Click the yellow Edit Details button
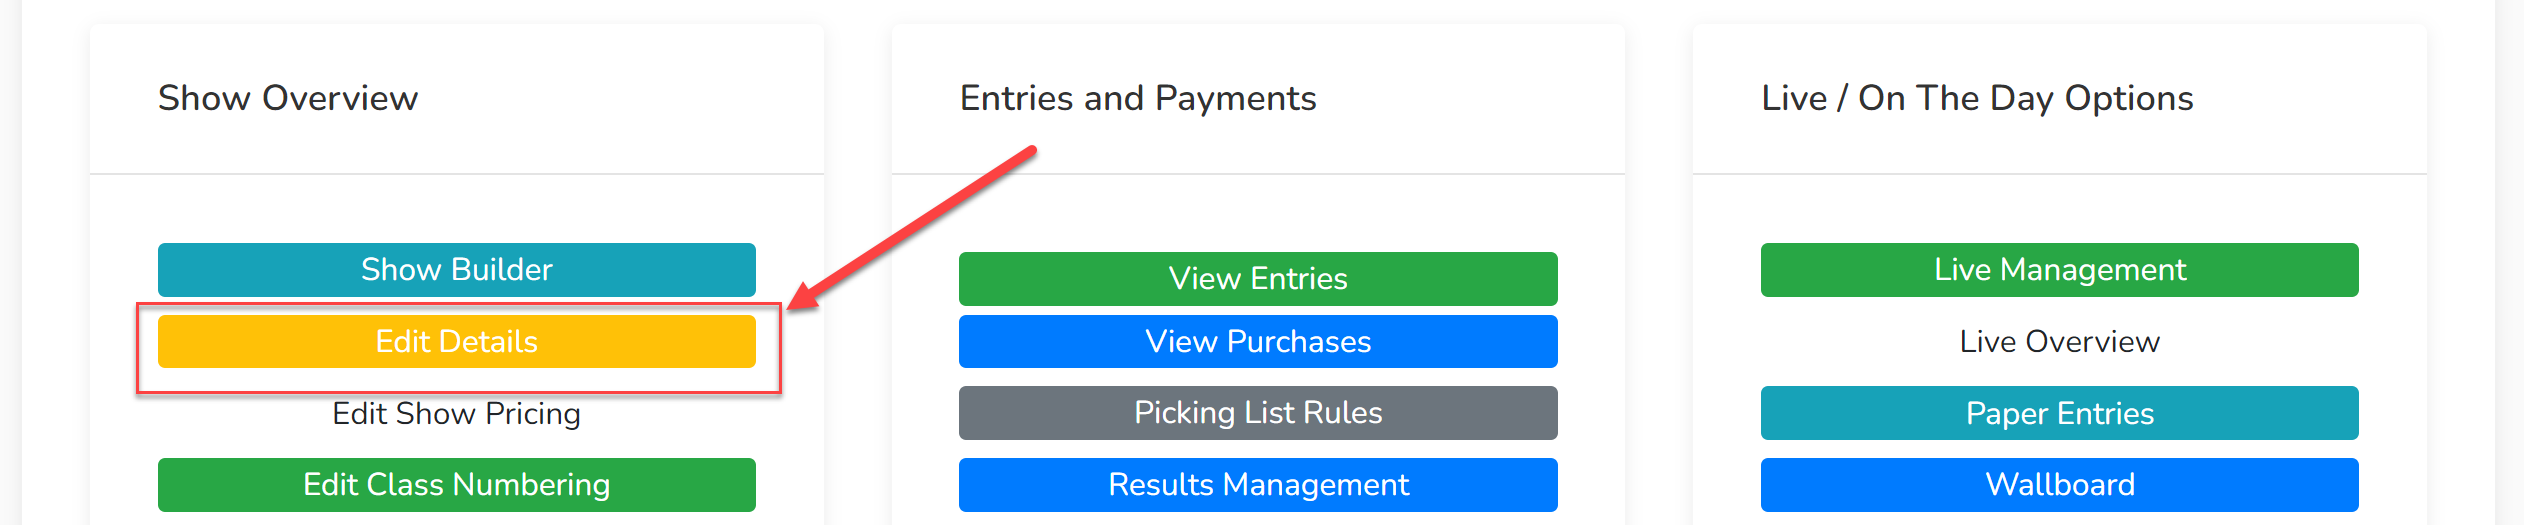The image size is (2524, 525). pos(457,341)
